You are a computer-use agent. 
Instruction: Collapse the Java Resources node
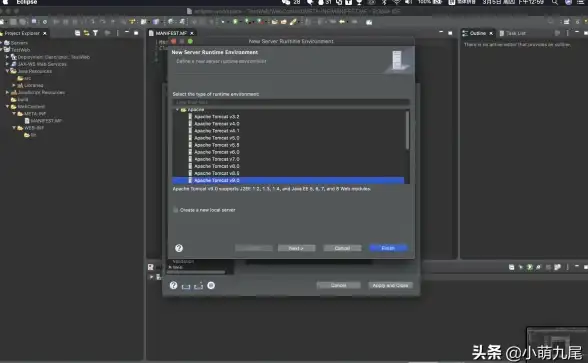click(7, 71)
